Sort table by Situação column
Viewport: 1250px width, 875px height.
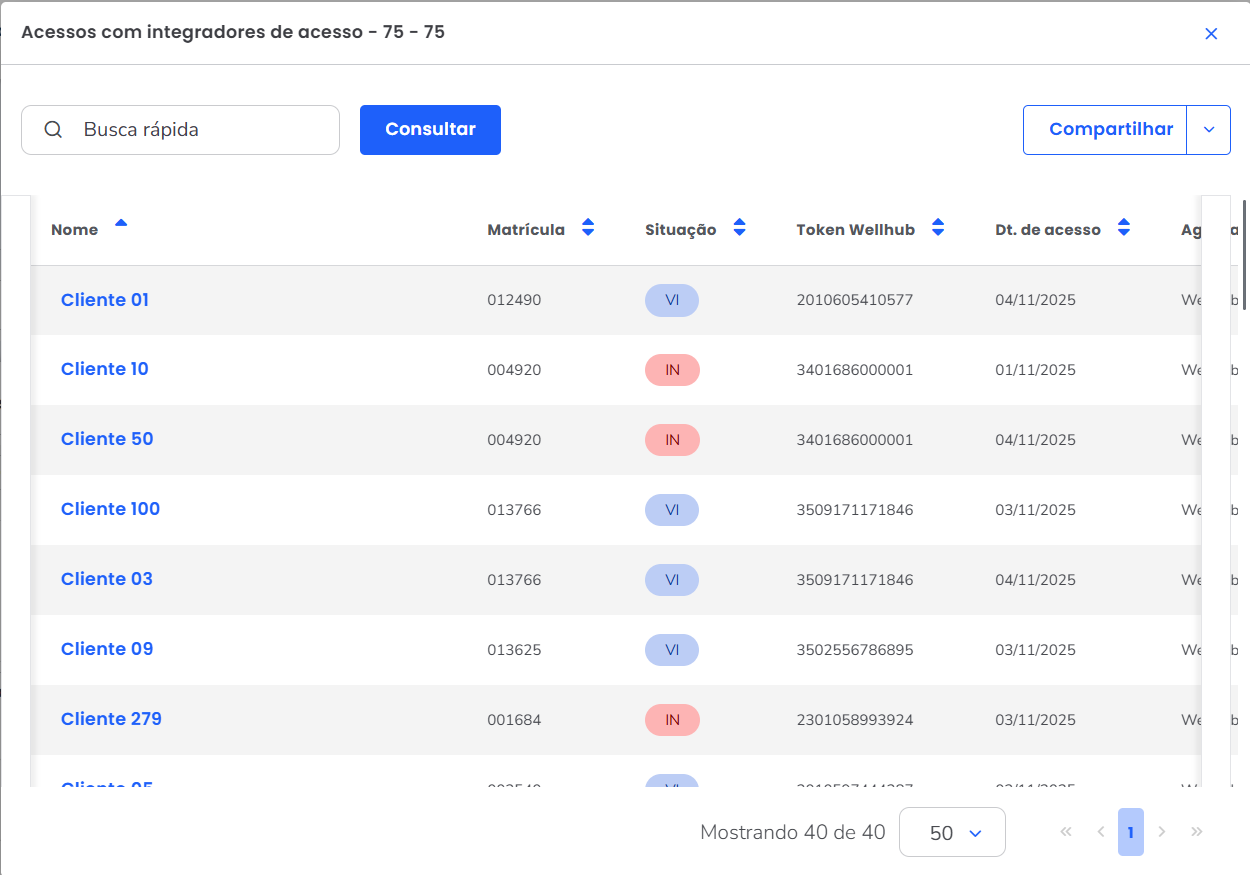pyautogui.click(x=739, y=228)
